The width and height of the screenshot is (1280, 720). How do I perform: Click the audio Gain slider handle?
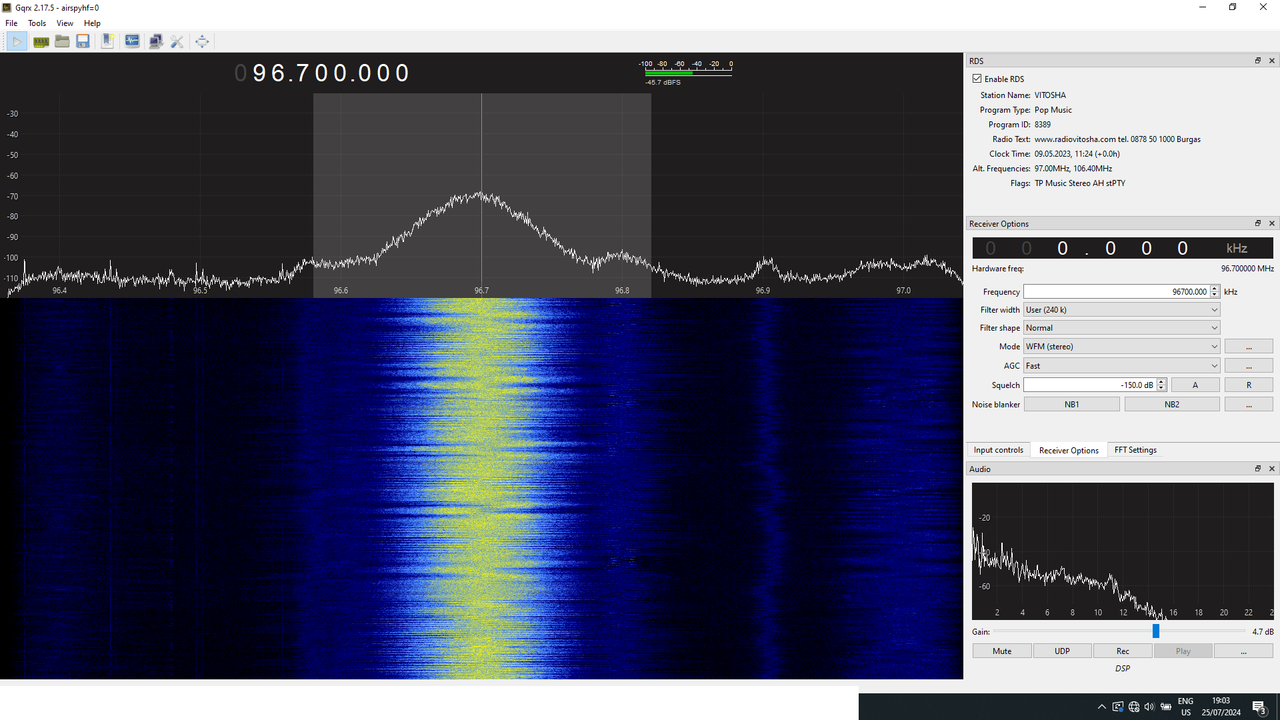[1156, 631]
